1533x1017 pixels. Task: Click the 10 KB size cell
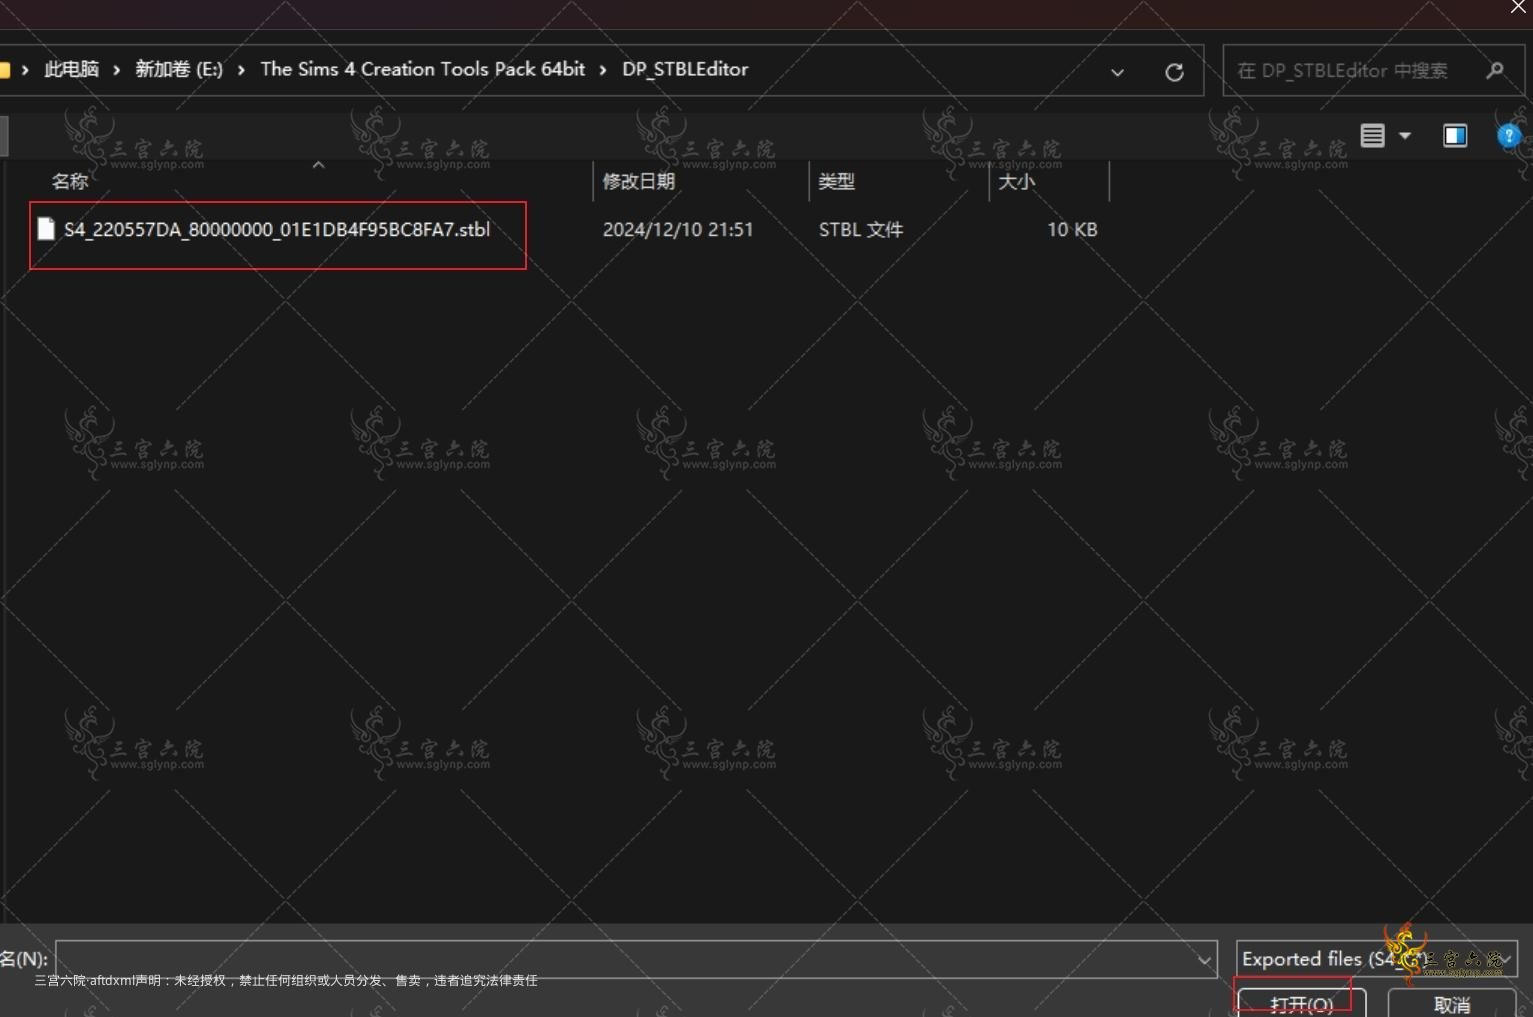(1072, 229)
